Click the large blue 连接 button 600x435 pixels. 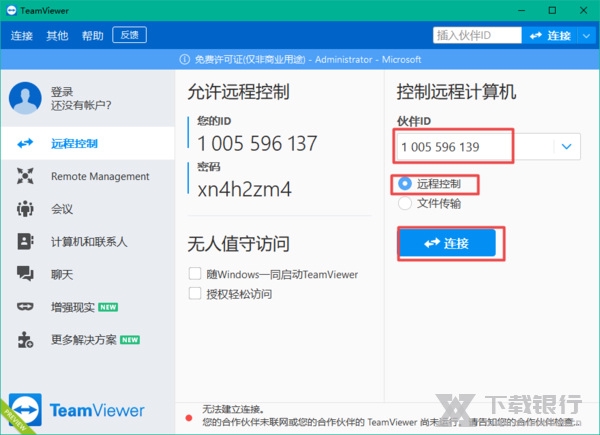pyautogui.click(x=448, y=243)
